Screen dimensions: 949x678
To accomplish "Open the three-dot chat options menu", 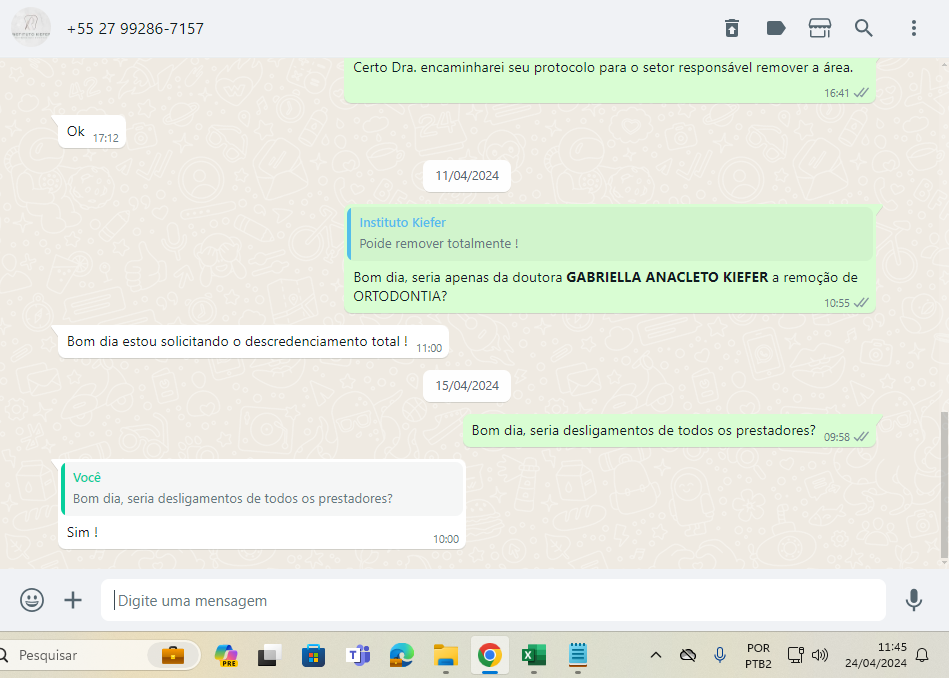I will (913, 28).
